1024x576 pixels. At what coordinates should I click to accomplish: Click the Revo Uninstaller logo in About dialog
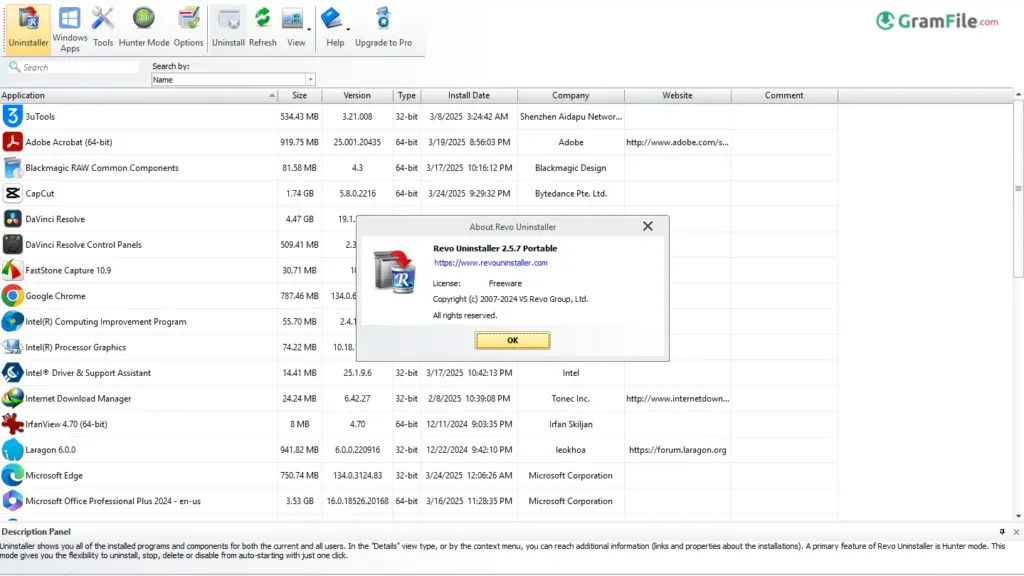[395, 271]
